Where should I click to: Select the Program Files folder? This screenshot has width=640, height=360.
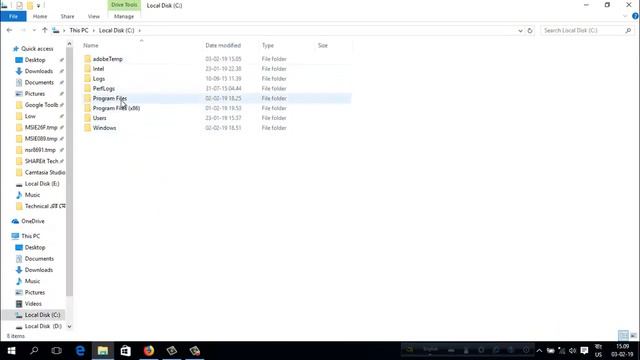(109, 98)
